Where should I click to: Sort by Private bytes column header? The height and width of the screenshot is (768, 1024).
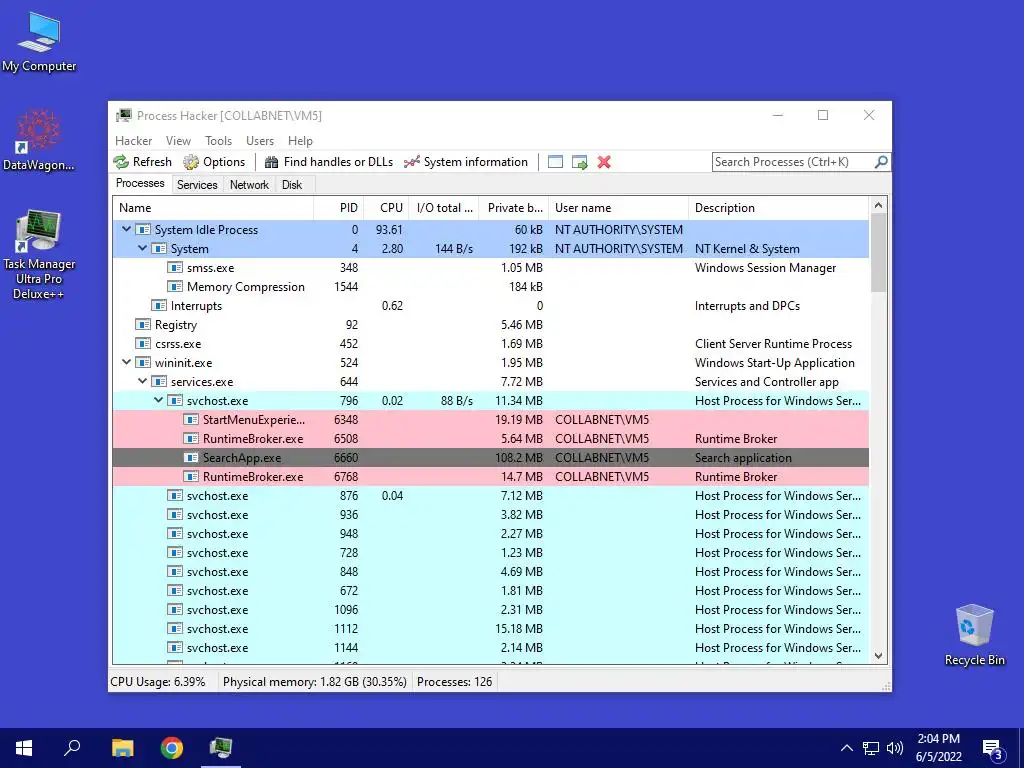click(x=513, y=208)
